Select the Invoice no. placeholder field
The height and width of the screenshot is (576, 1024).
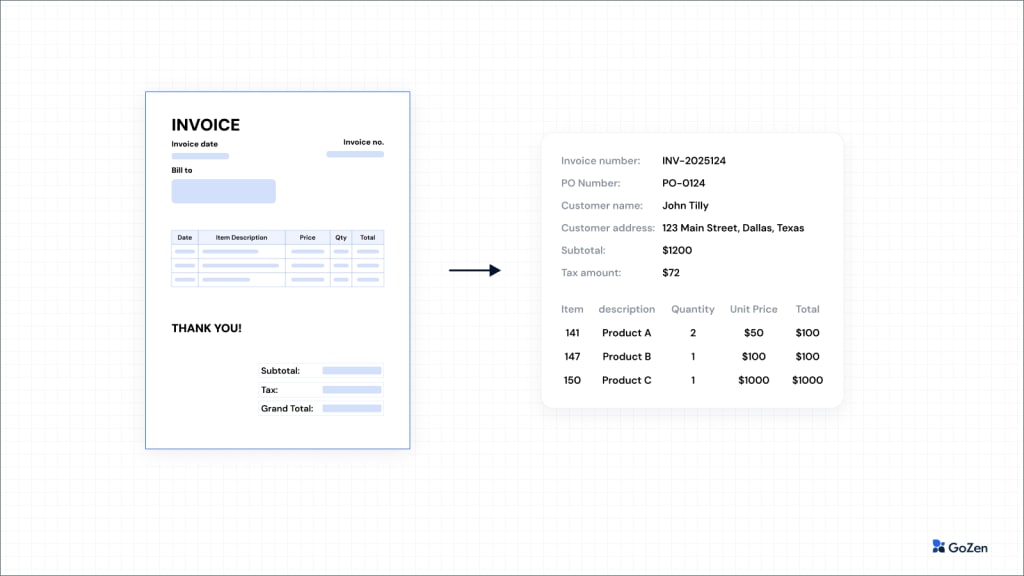coord(355,154)
